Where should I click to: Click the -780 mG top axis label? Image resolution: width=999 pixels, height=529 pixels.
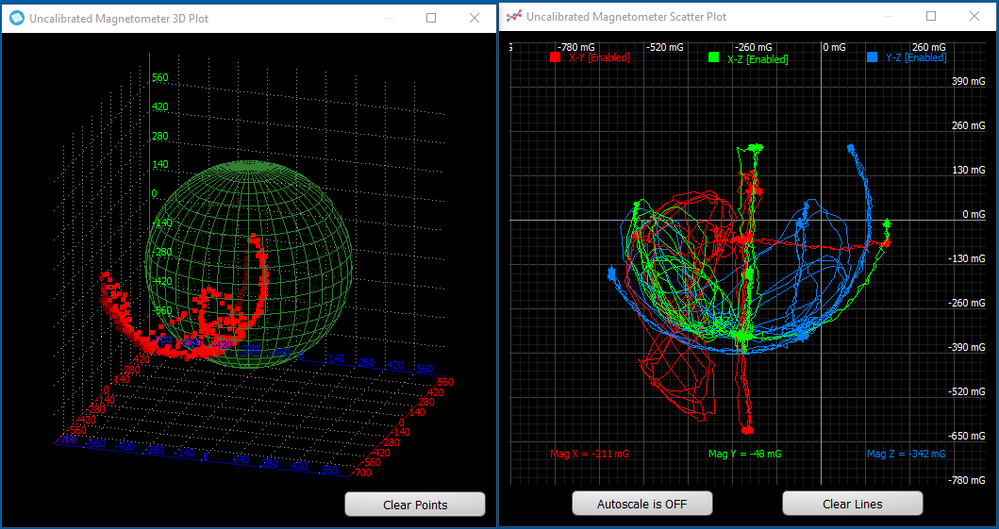[576, 47]
